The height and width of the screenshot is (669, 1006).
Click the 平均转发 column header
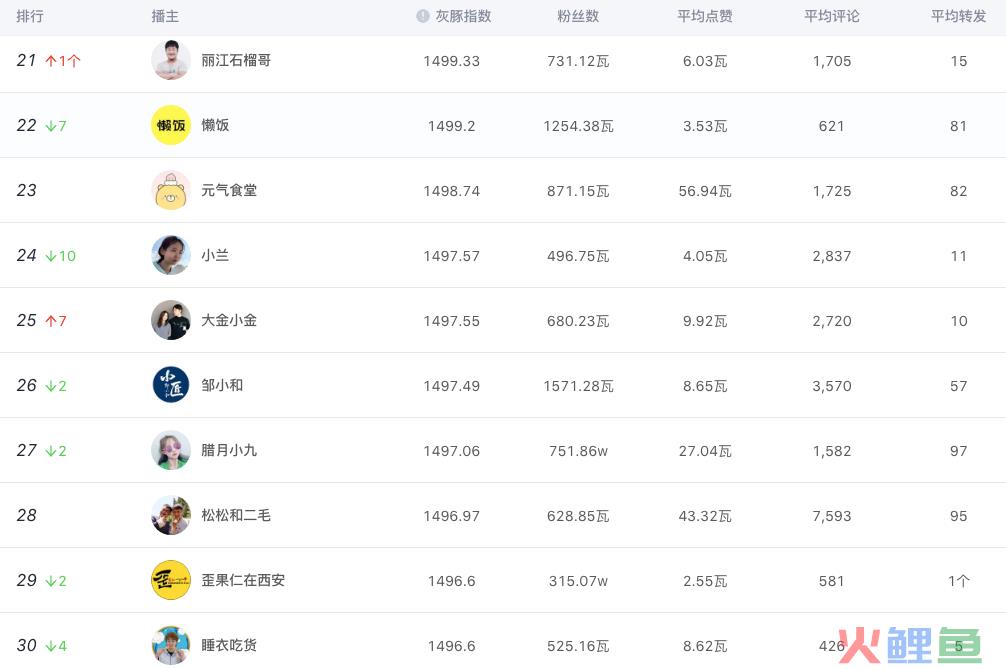point(958,16)
